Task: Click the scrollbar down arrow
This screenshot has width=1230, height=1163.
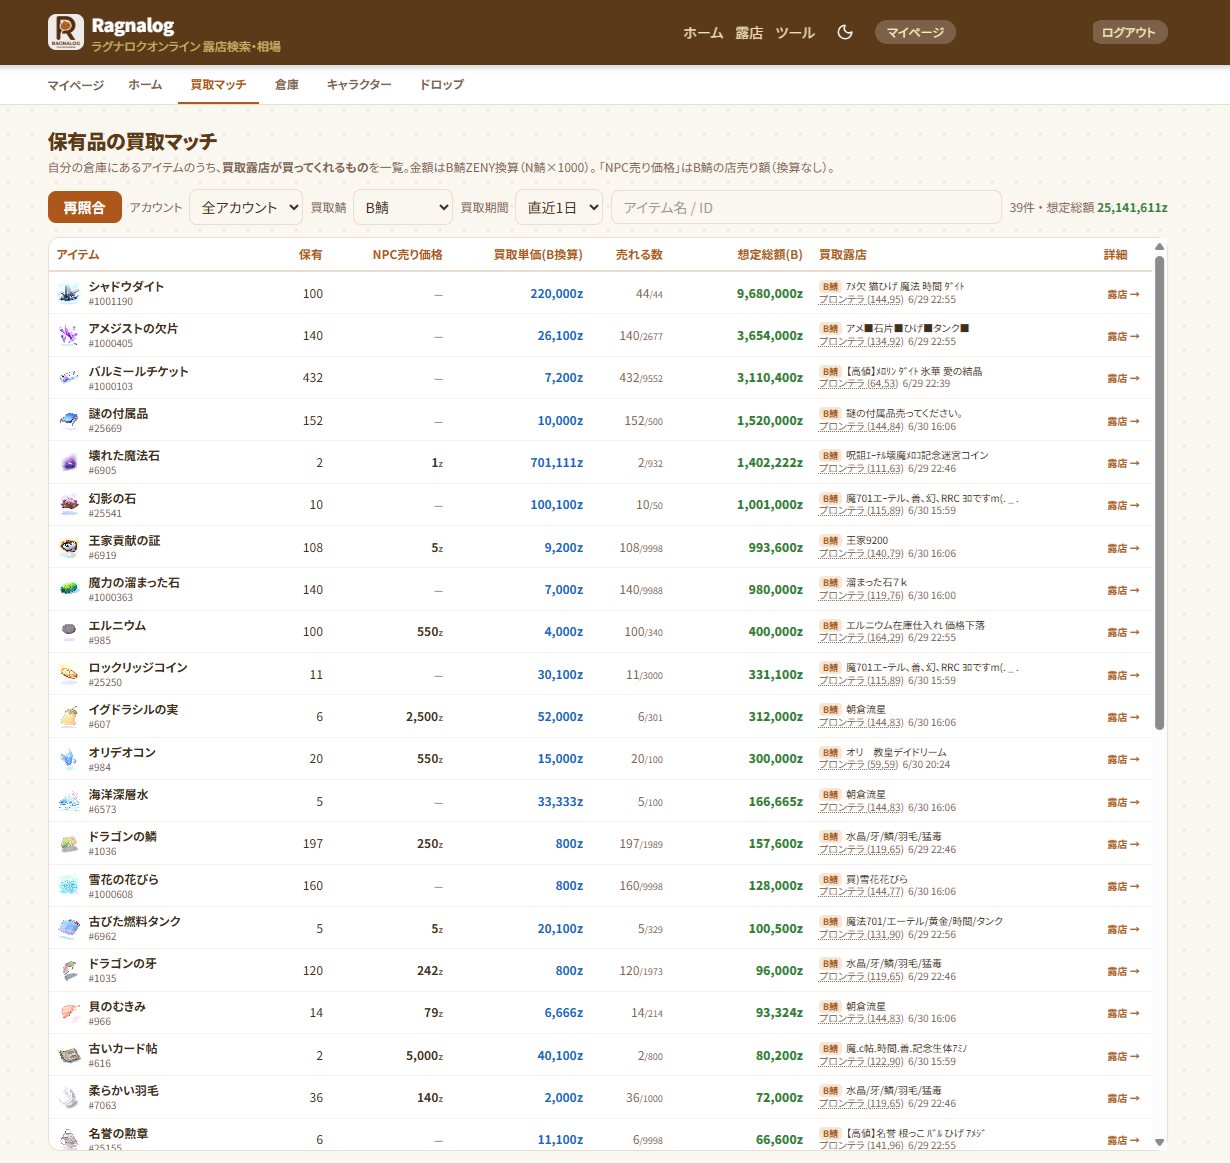Action: tap(1160, 1141)
